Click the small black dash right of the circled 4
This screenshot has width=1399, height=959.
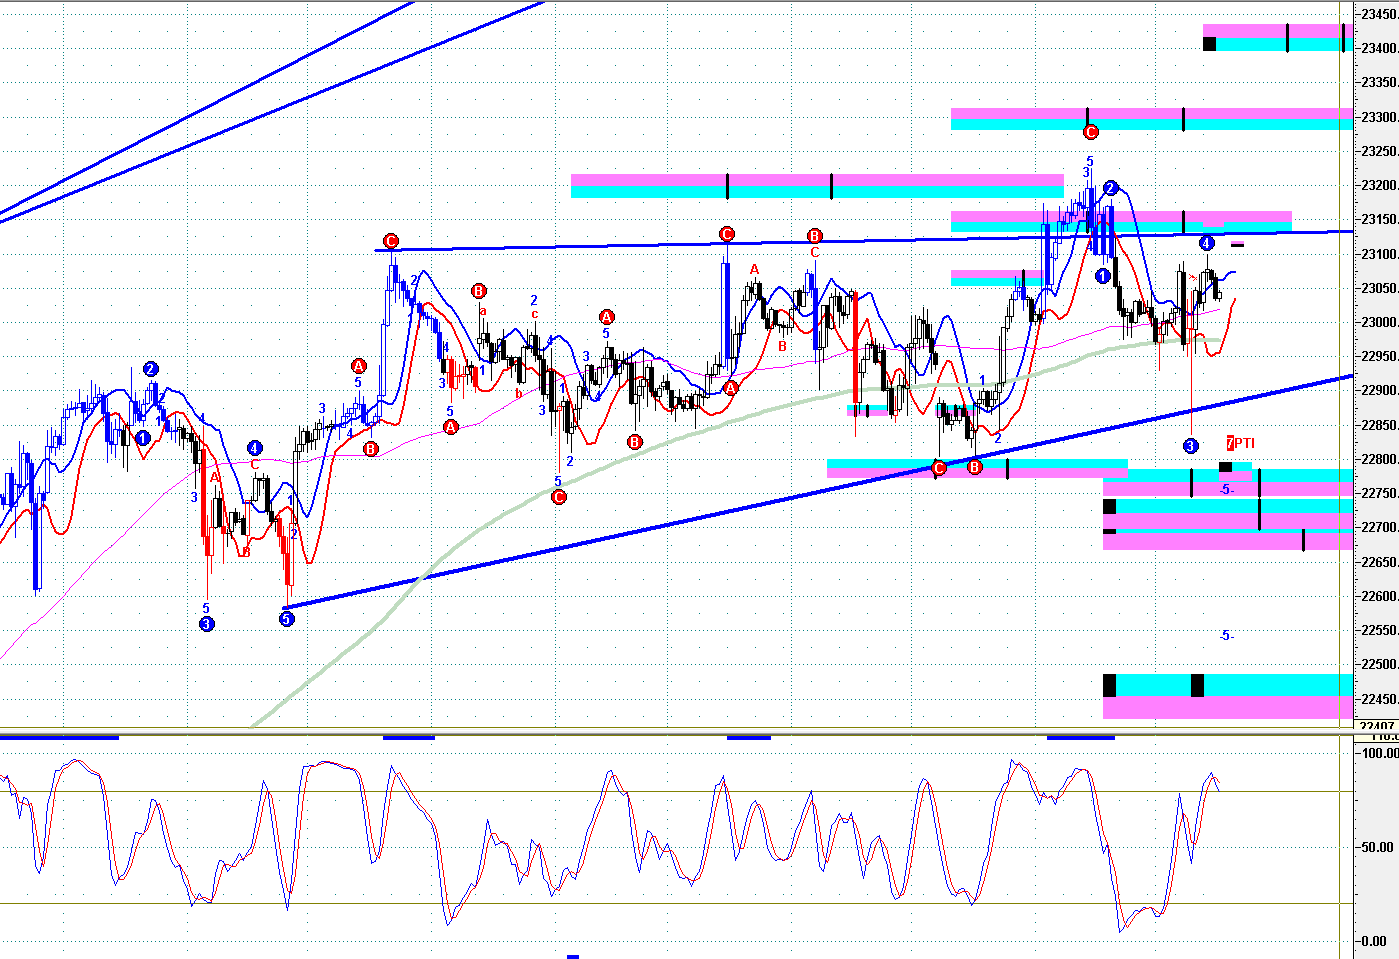click(1237, 244)
